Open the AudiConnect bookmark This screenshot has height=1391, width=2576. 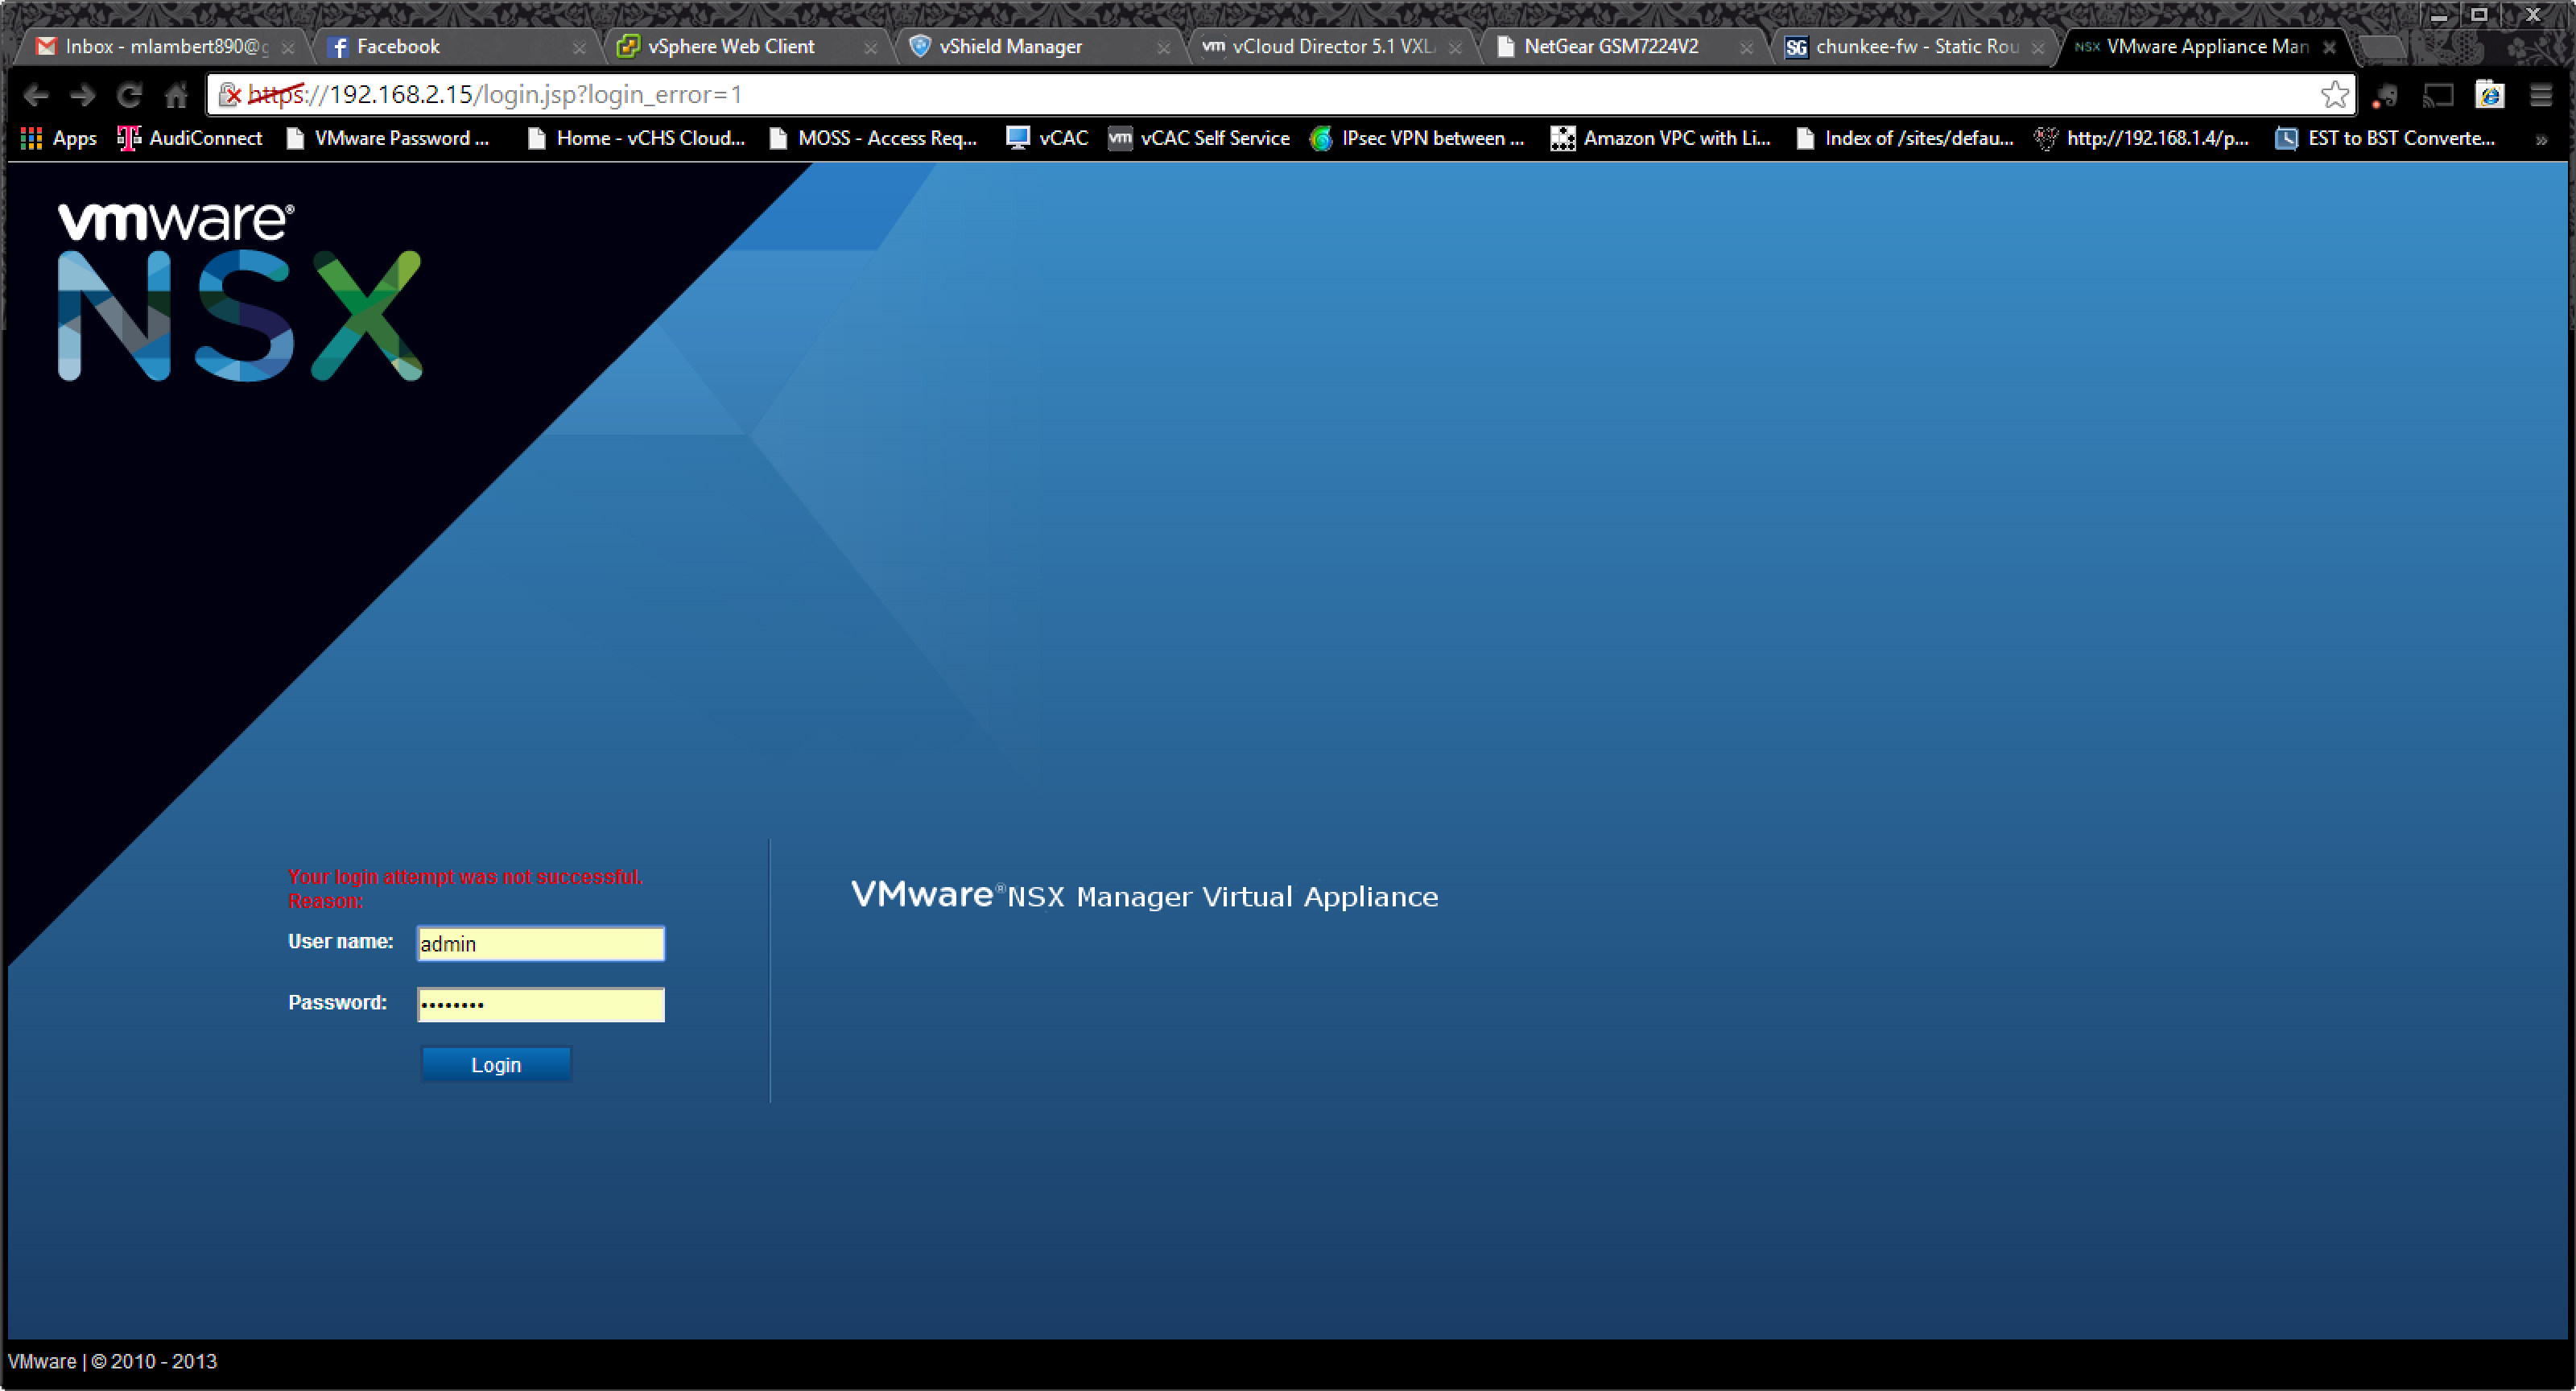pyautogui.click(x=190, y=138)
